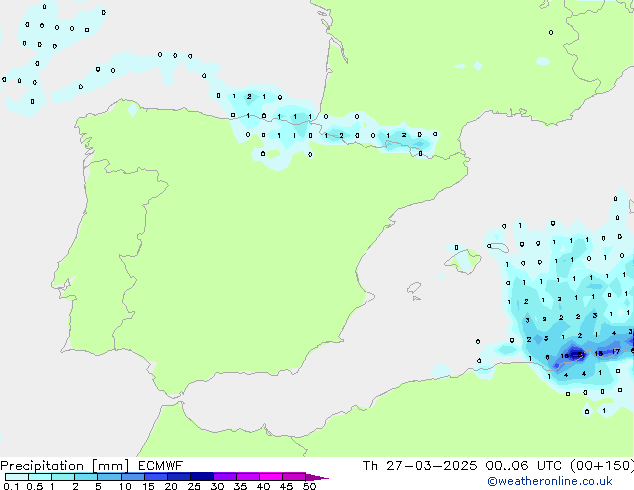Select the 25–30 mm navy legend swatch
Screen dimensions: 634x490
click(x=201, y=477)
